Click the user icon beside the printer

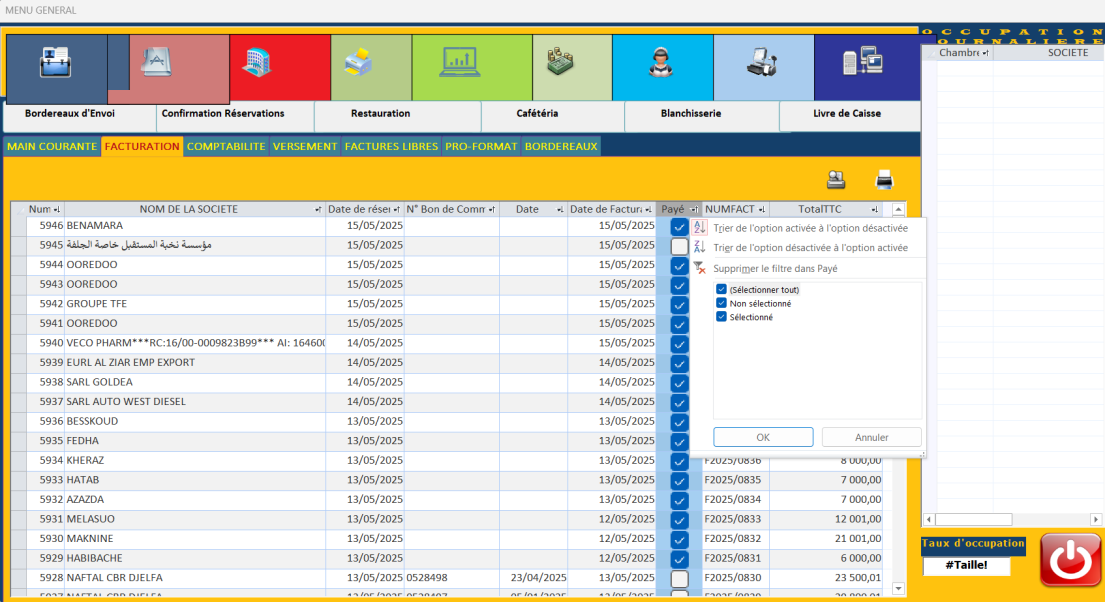[x=835, y=180]
